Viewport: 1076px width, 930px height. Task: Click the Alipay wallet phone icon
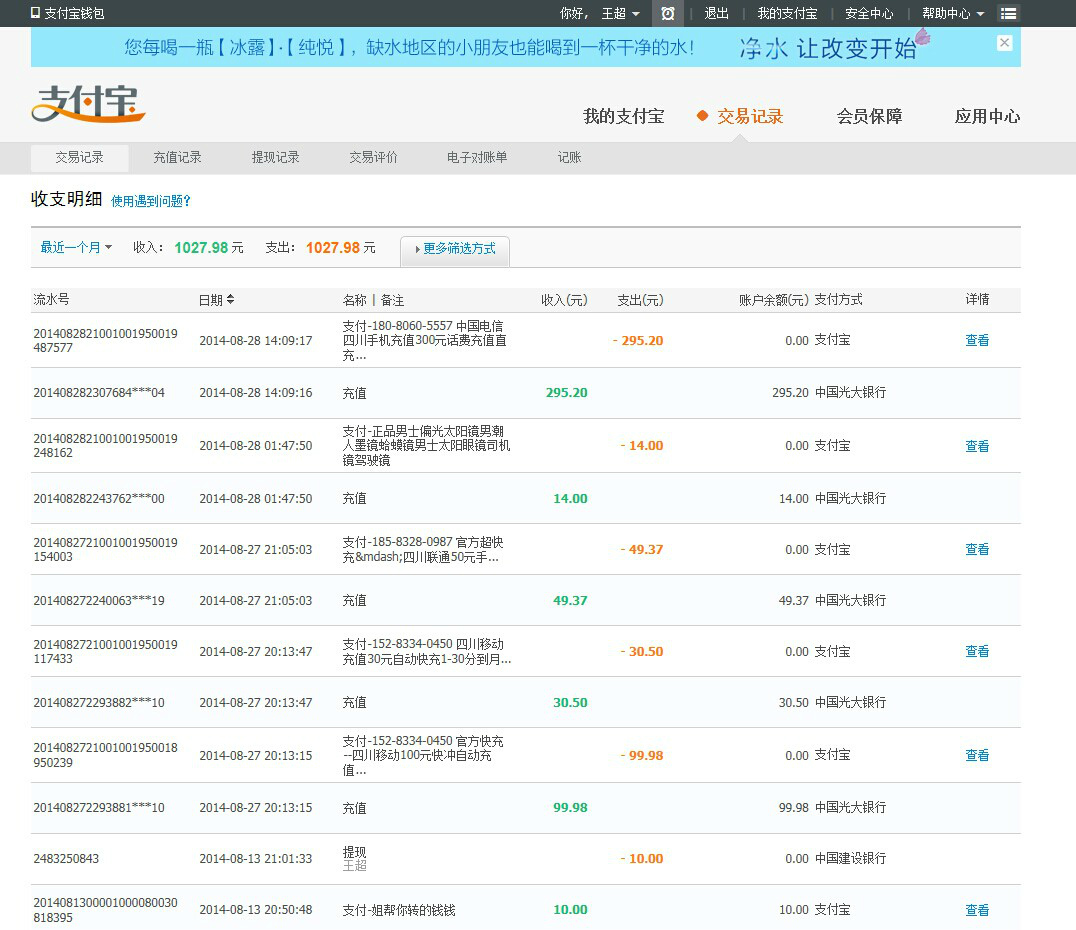coord(36,13)
